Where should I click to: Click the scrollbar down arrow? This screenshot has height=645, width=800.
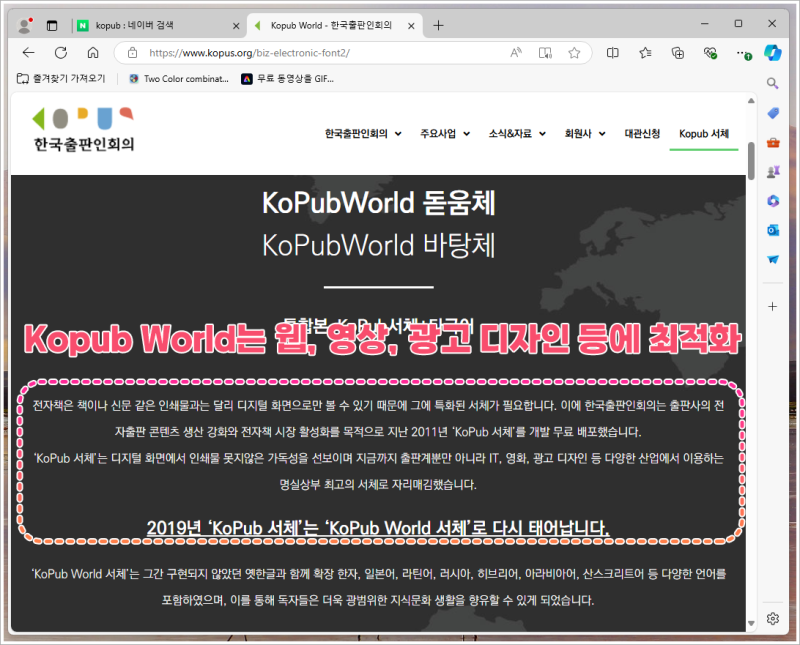[751, 623]
